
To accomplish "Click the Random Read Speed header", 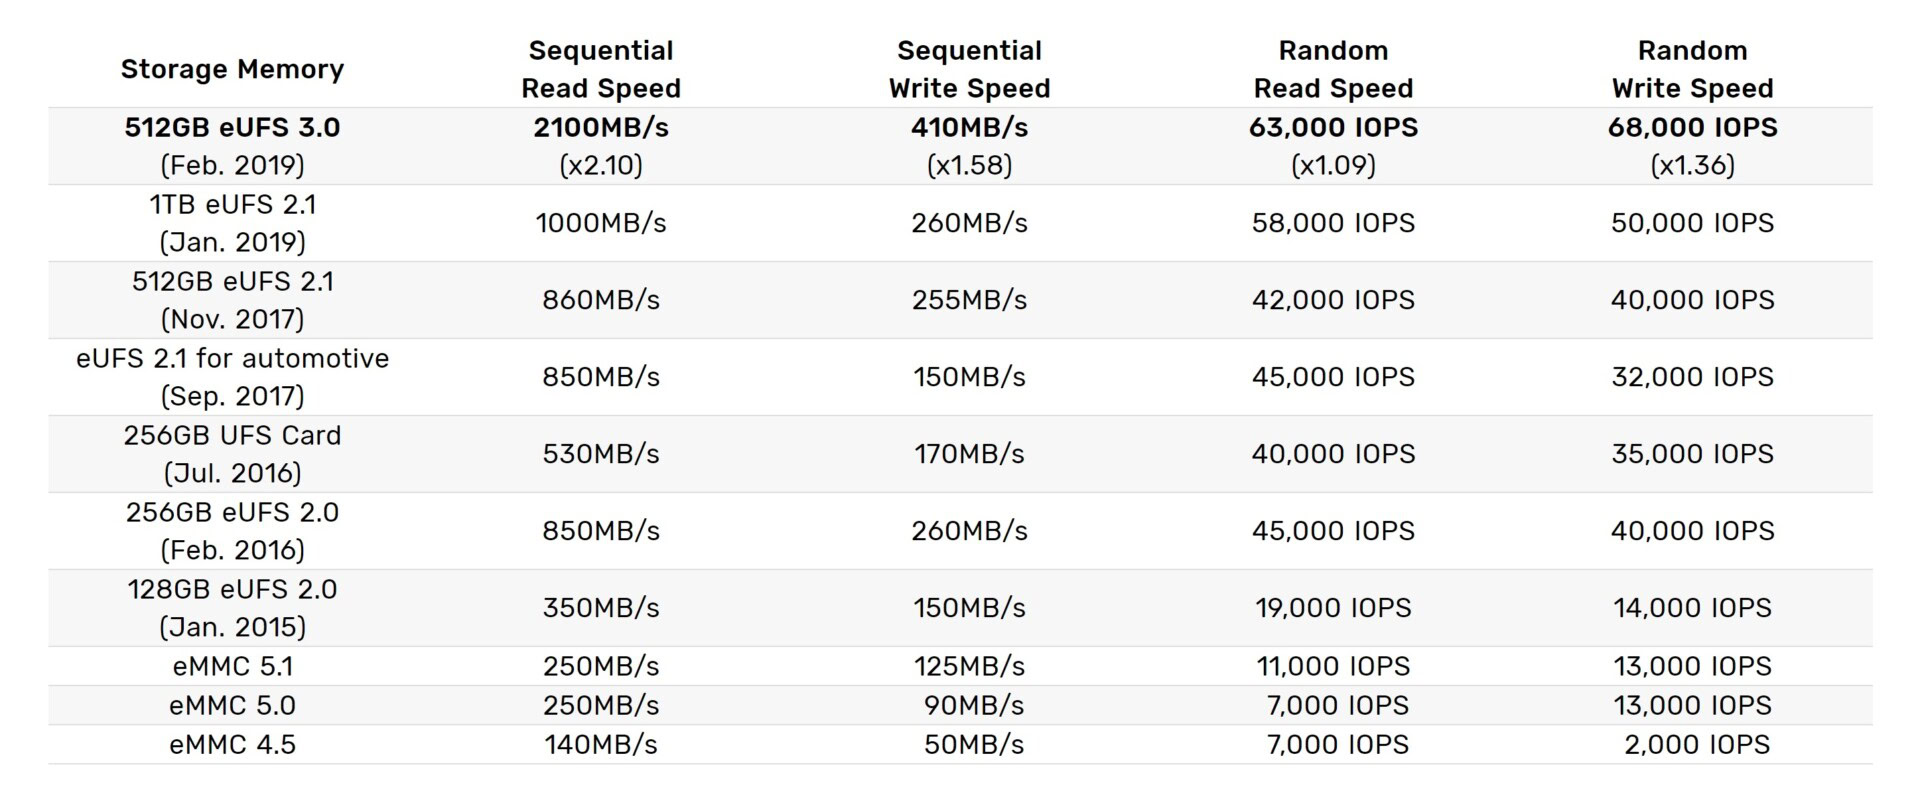I will [1333, 69].
